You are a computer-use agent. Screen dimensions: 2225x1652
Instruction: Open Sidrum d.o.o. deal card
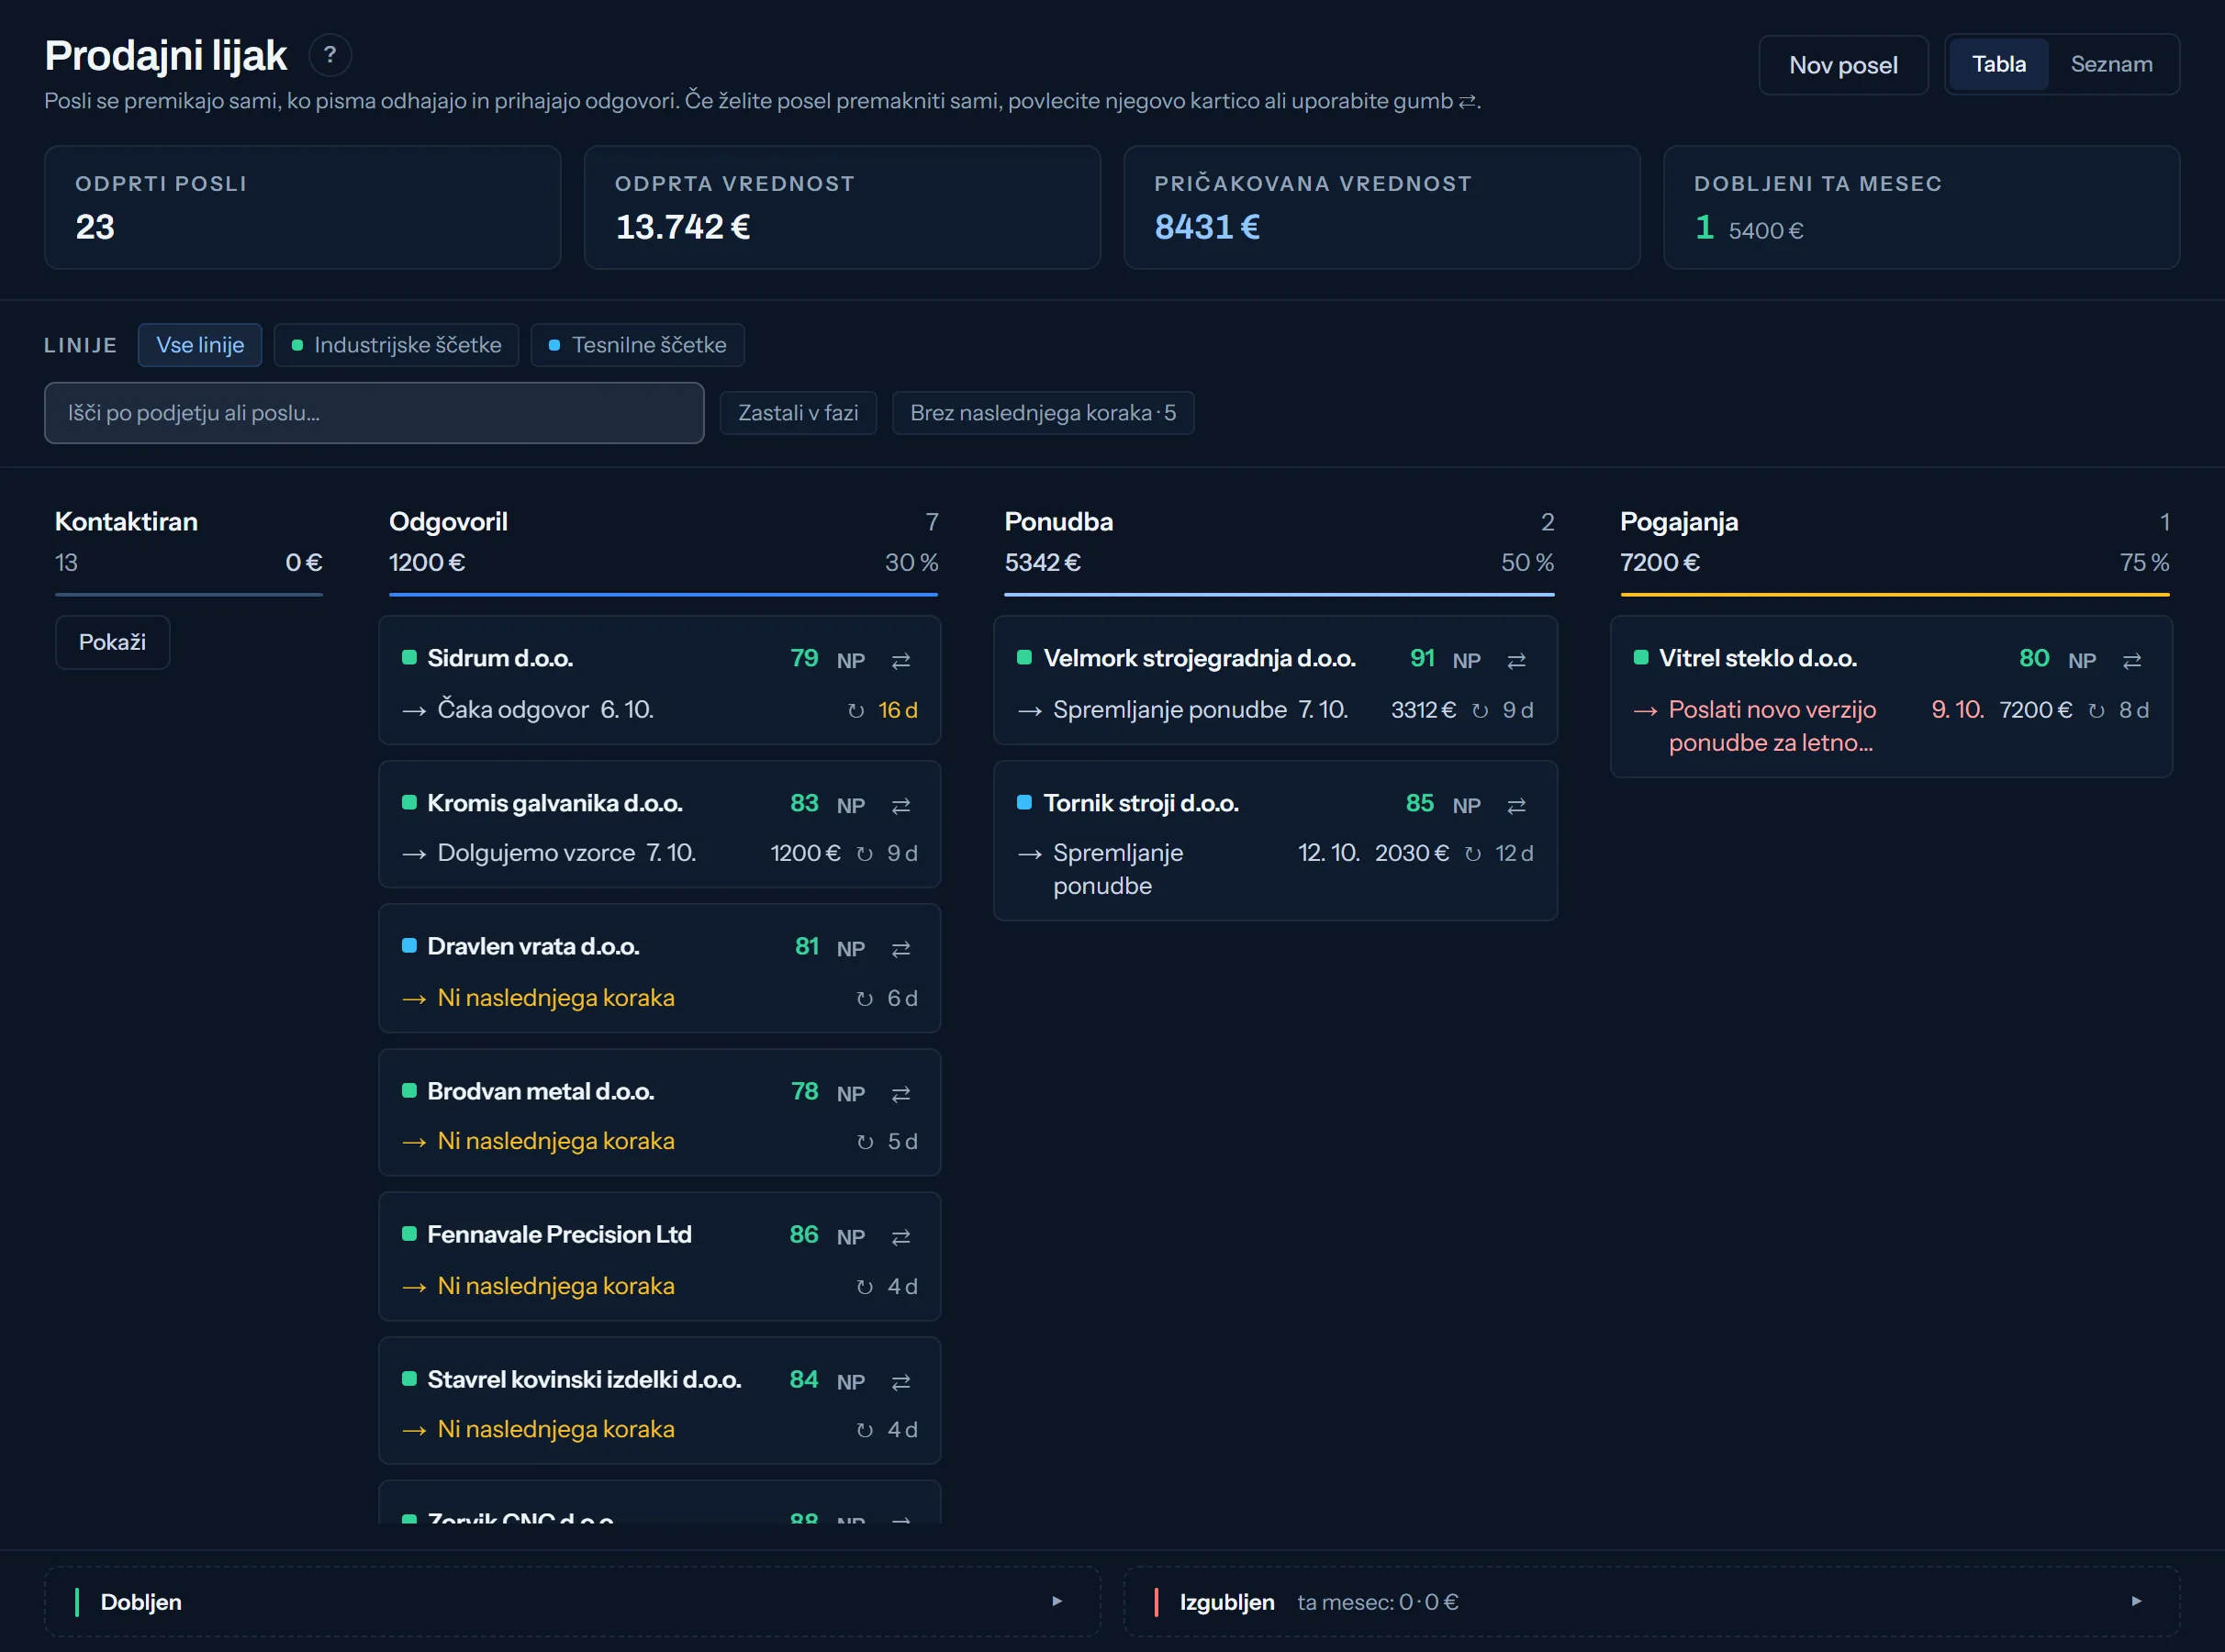(659, 680)
